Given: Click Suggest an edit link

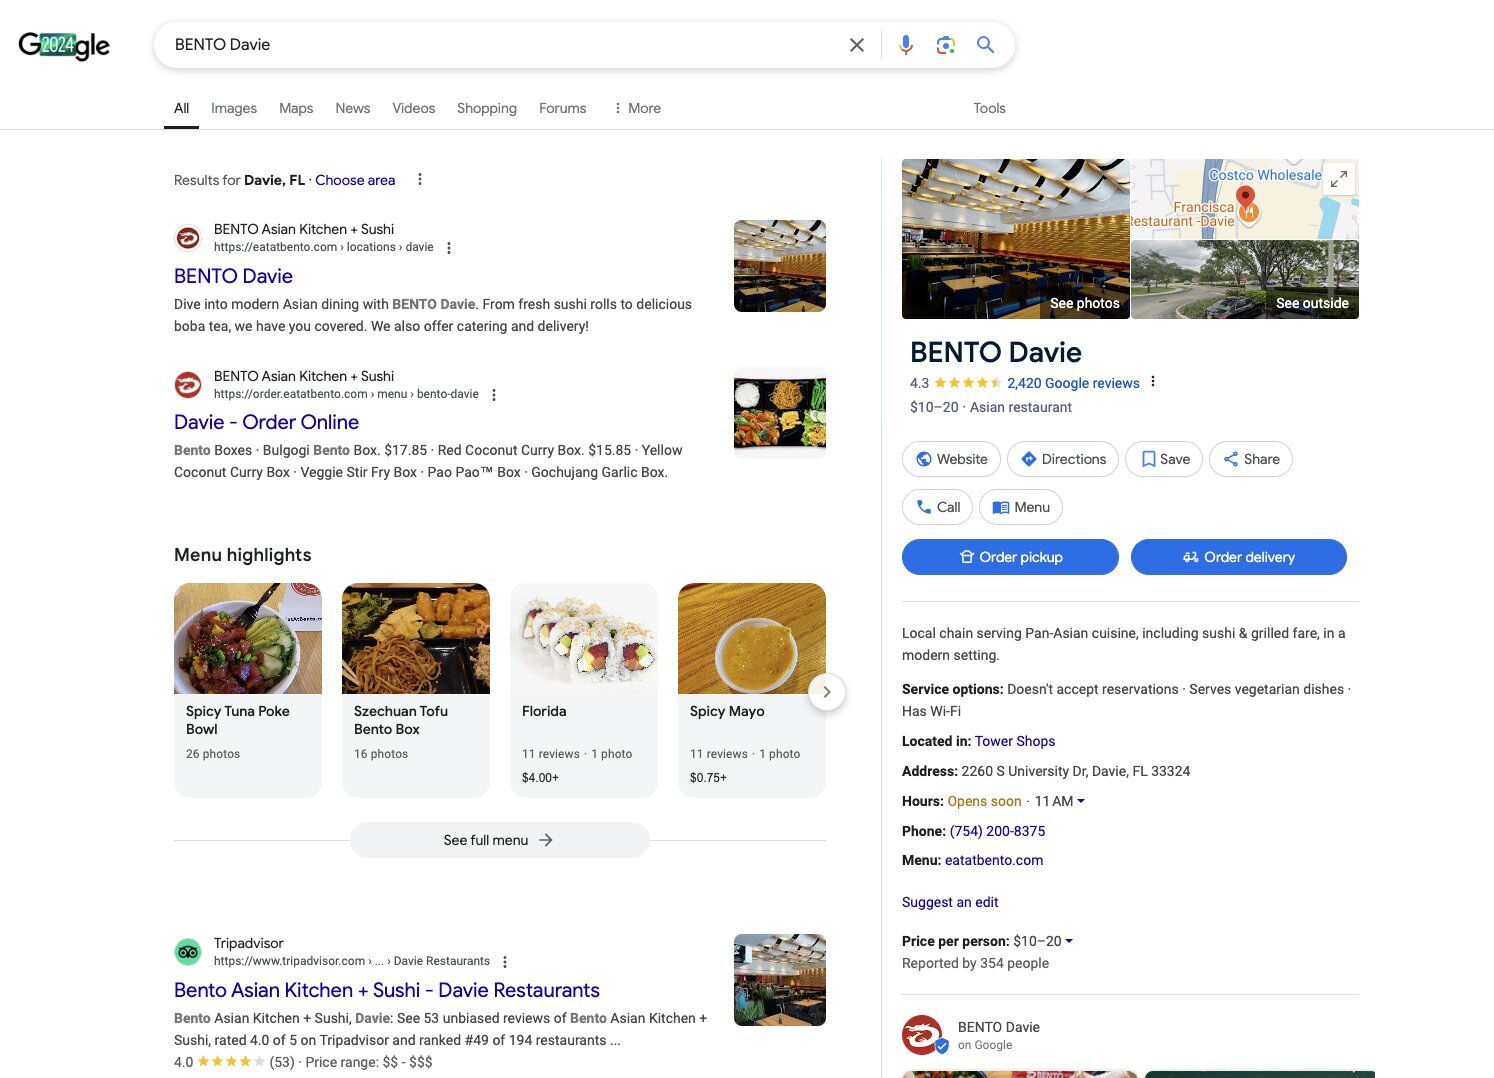Looking at the screenshot, I should (950, 902).
